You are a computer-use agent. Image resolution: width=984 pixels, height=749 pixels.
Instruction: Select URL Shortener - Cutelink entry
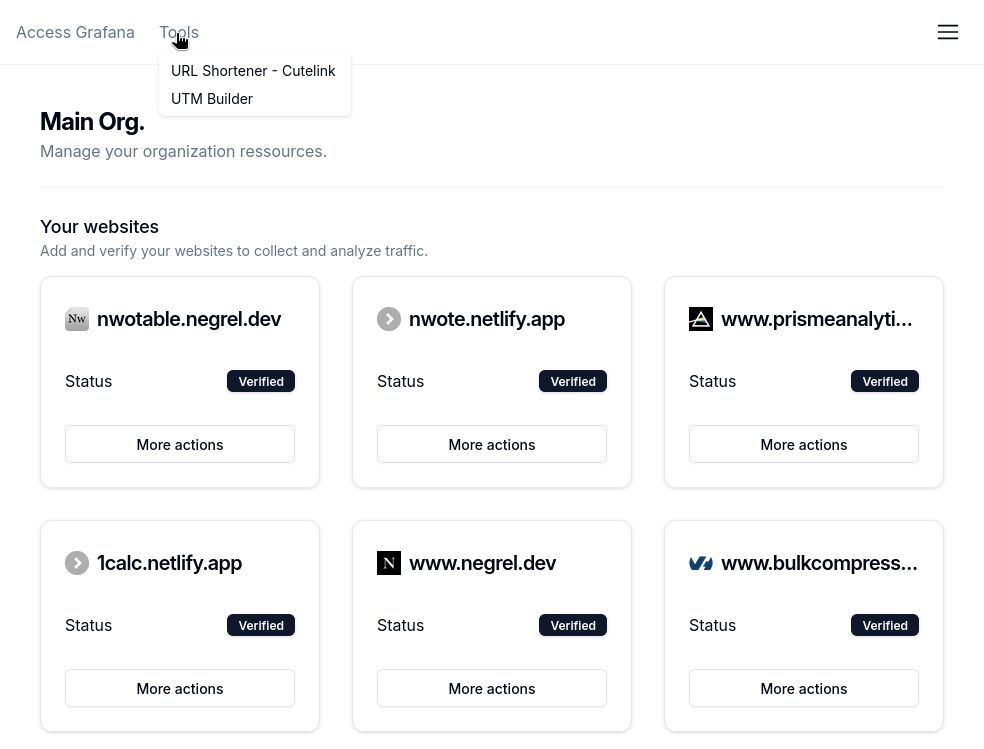(x=253, y=70)
